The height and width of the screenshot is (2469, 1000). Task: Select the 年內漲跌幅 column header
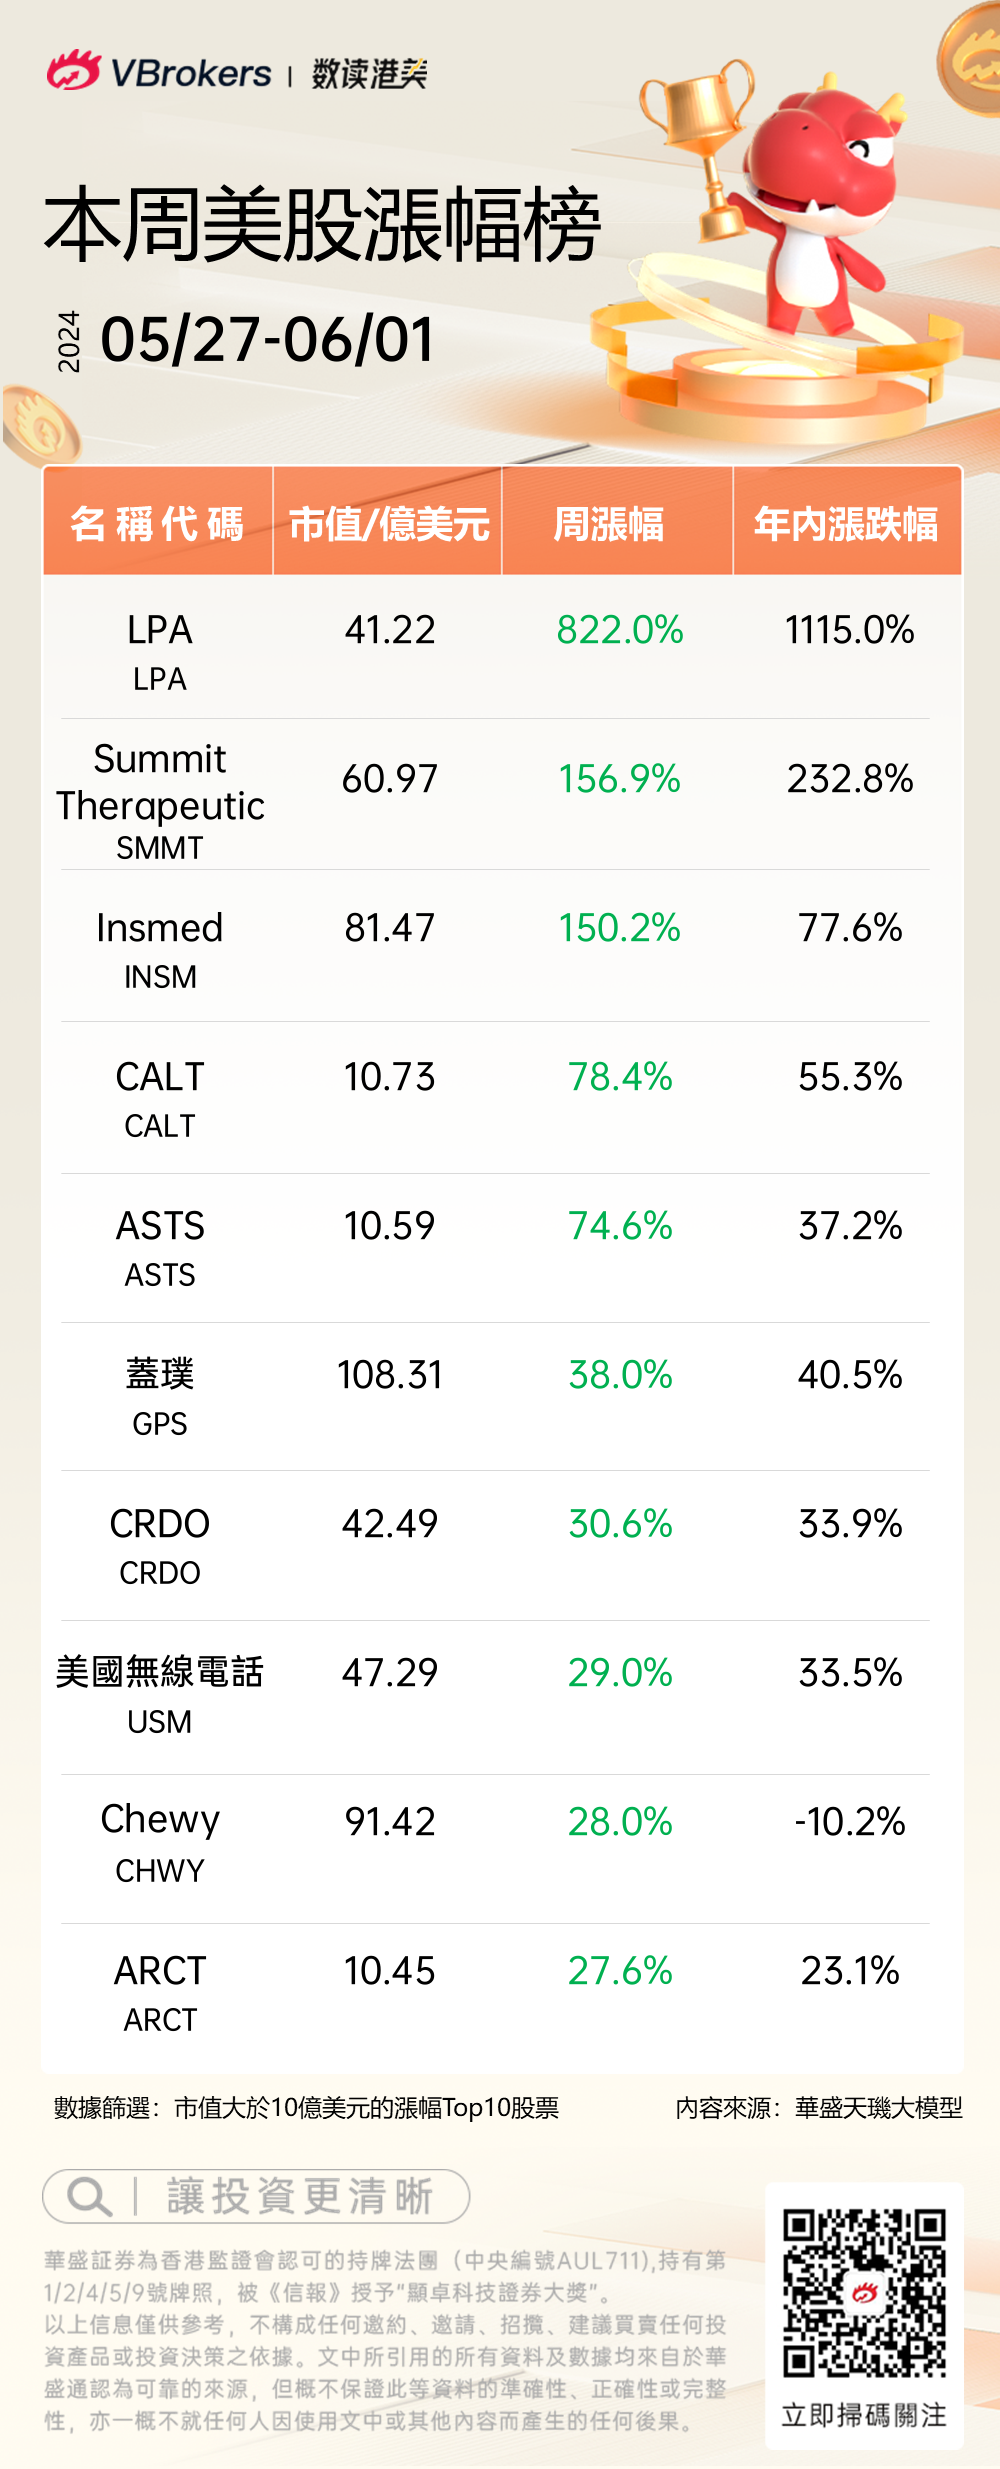pyautogui.click(x=846, y=523)
